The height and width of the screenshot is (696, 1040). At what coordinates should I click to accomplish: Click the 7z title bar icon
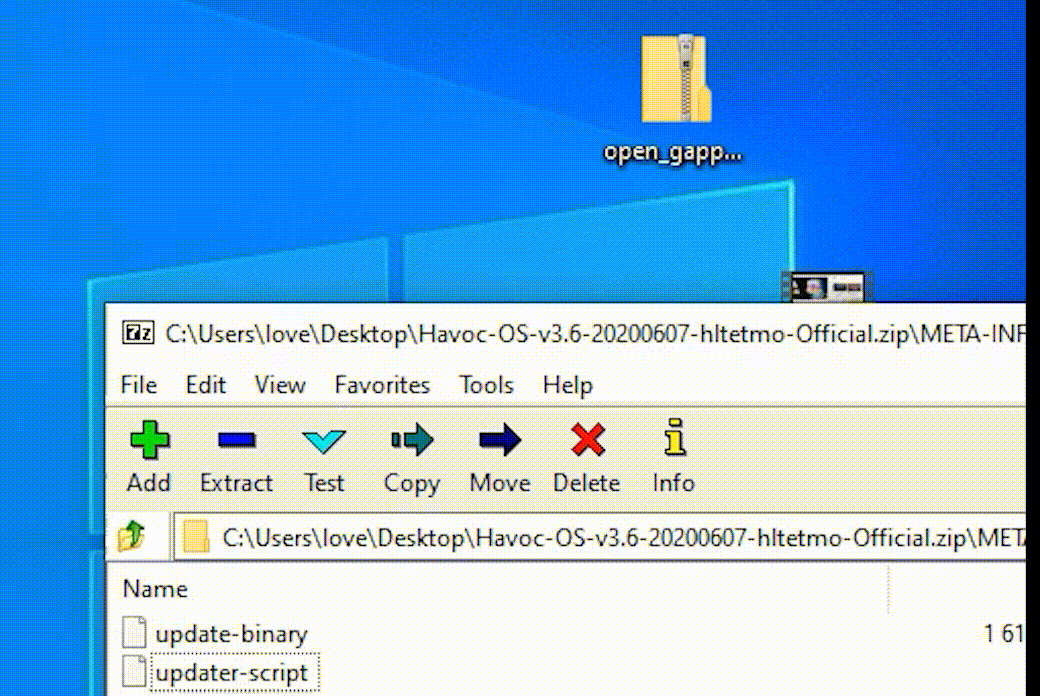click(x=137, y=333)
